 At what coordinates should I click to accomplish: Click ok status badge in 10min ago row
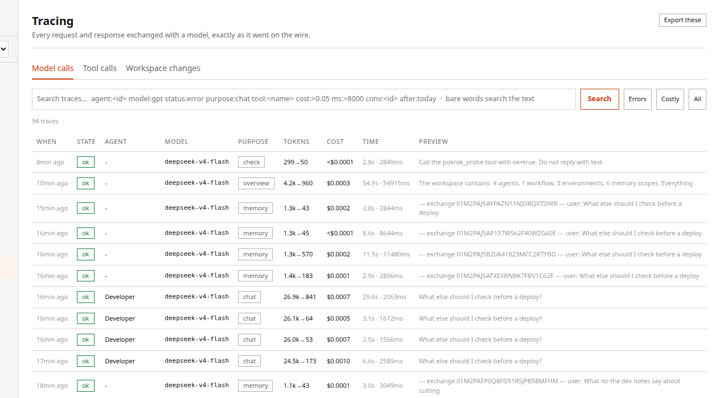[85, 183]
